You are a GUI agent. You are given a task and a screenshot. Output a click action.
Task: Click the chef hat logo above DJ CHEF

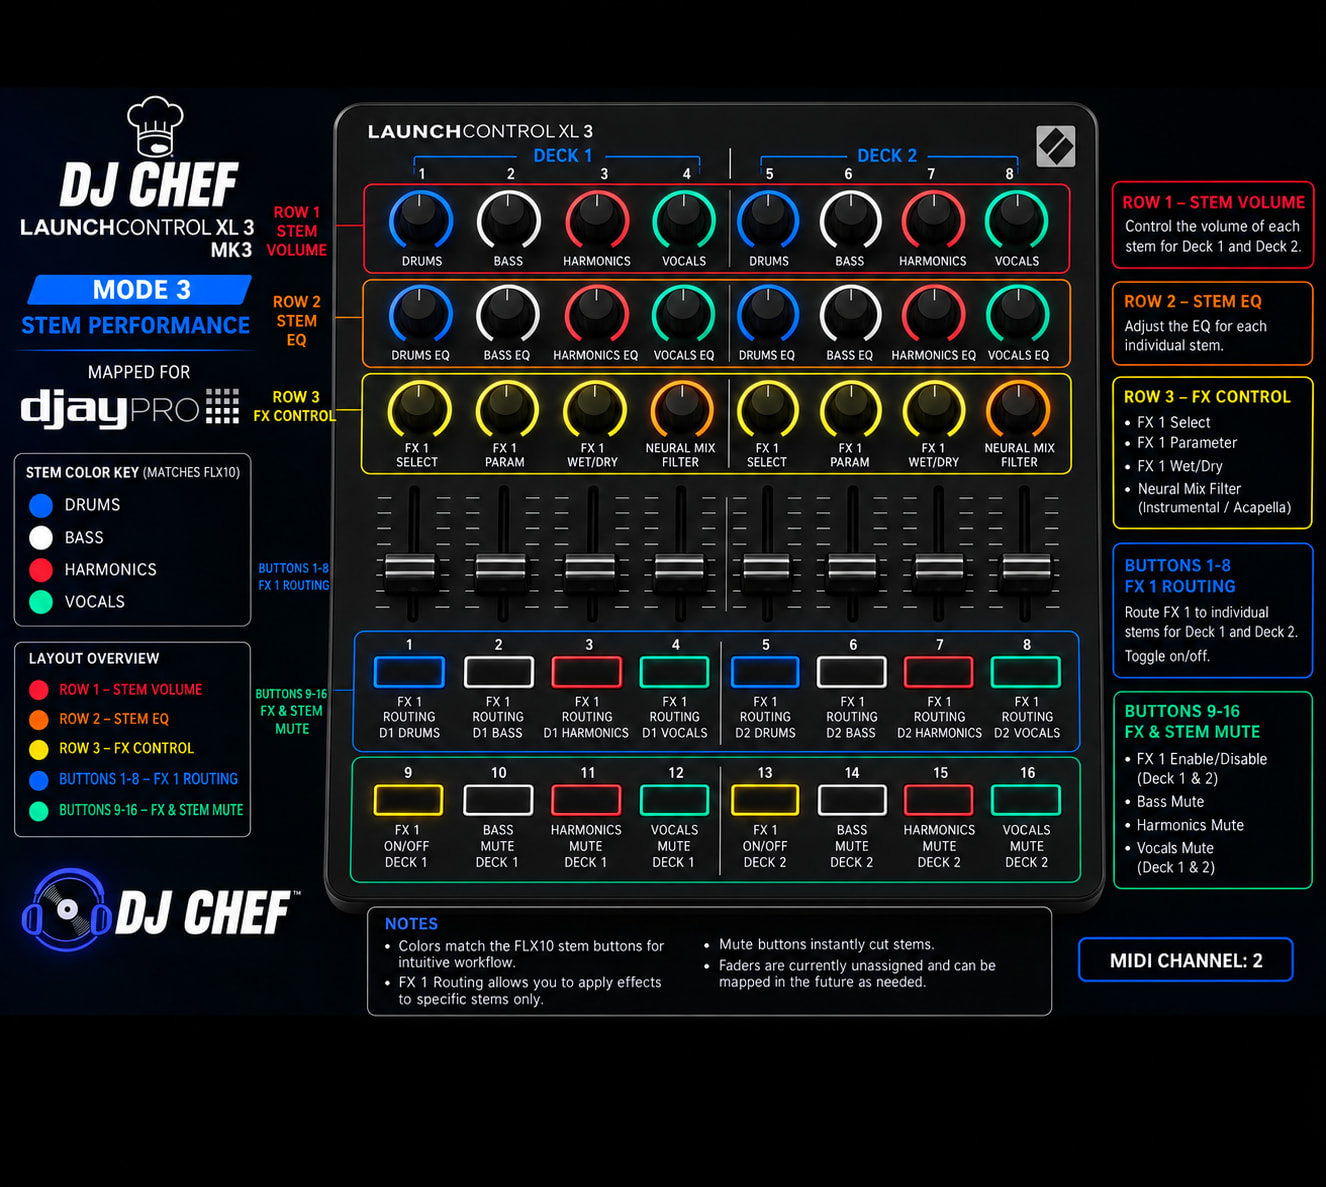pyautogui.click(x=155, y=126)
